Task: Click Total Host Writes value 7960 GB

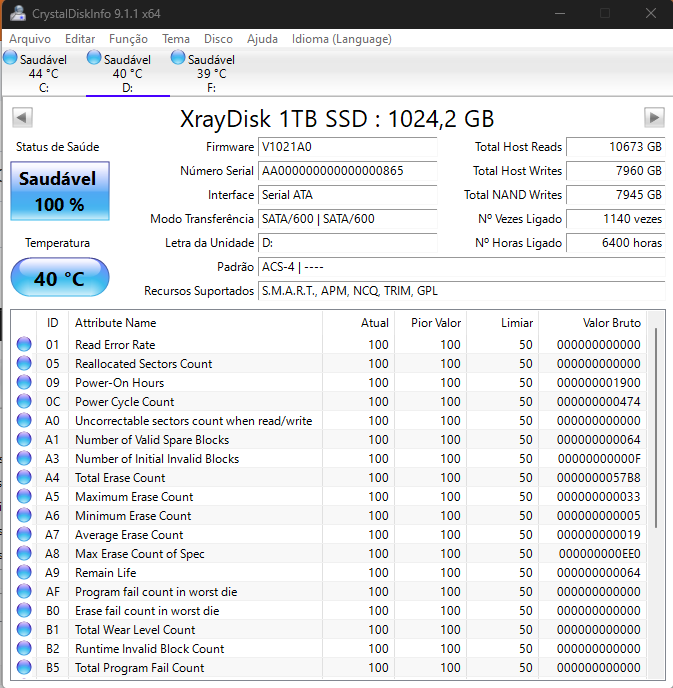Action: (x=616, y=171)
